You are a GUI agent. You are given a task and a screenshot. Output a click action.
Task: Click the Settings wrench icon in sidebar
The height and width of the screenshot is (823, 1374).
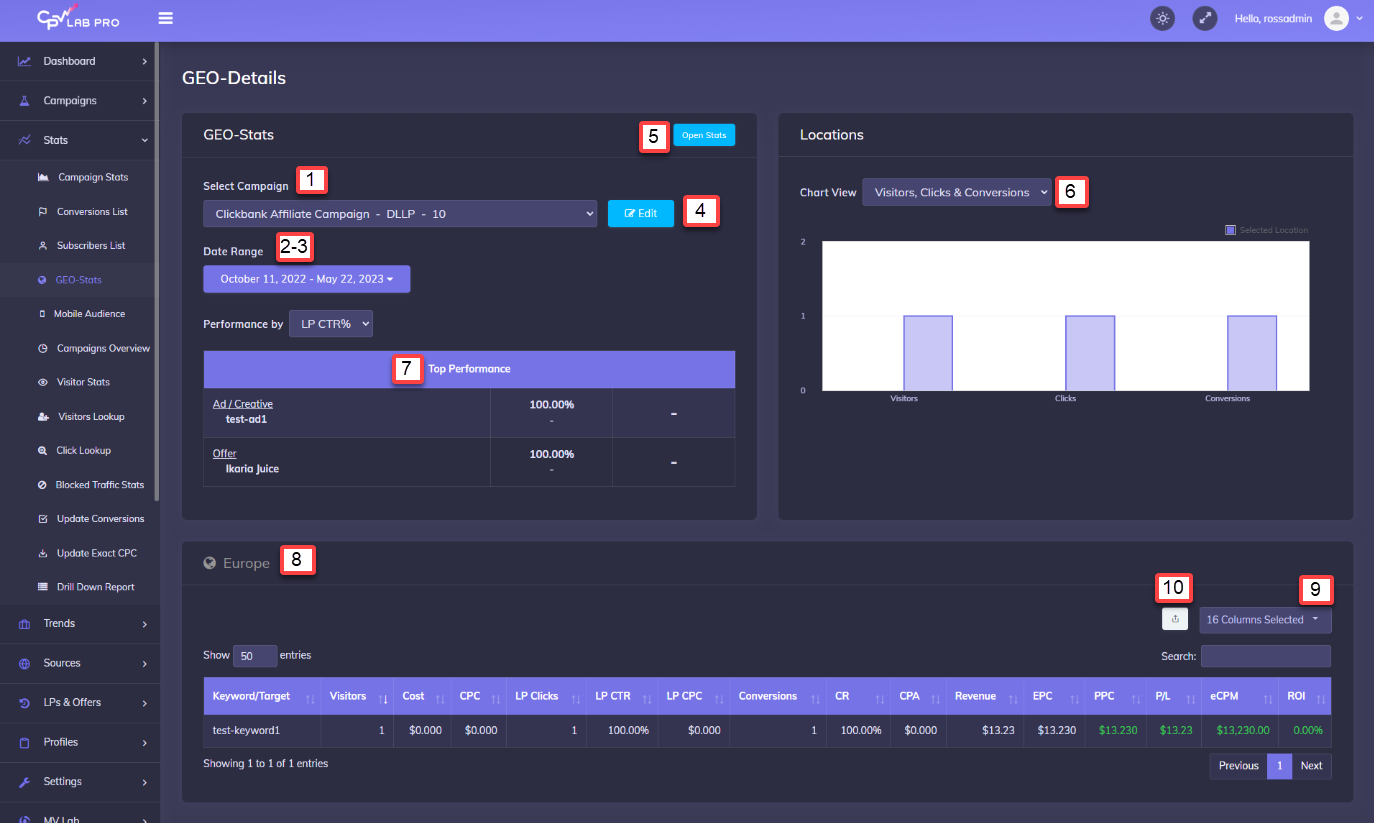(x=25, y=781)
